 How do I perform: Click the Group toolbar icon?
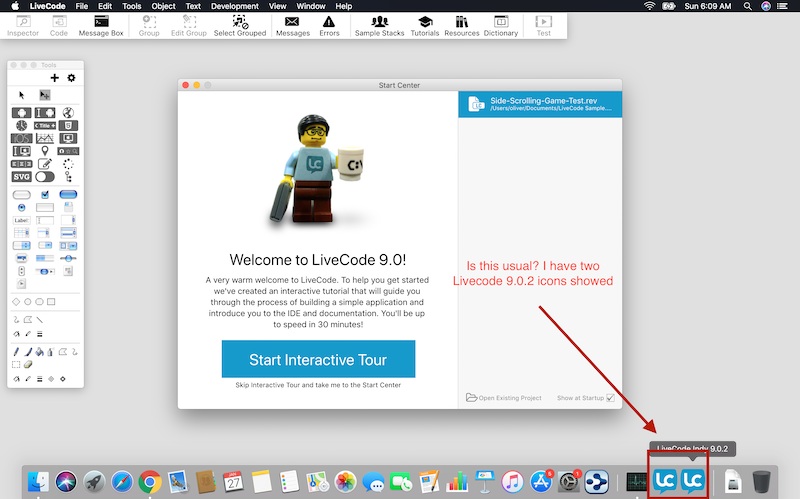coord(149,26)
